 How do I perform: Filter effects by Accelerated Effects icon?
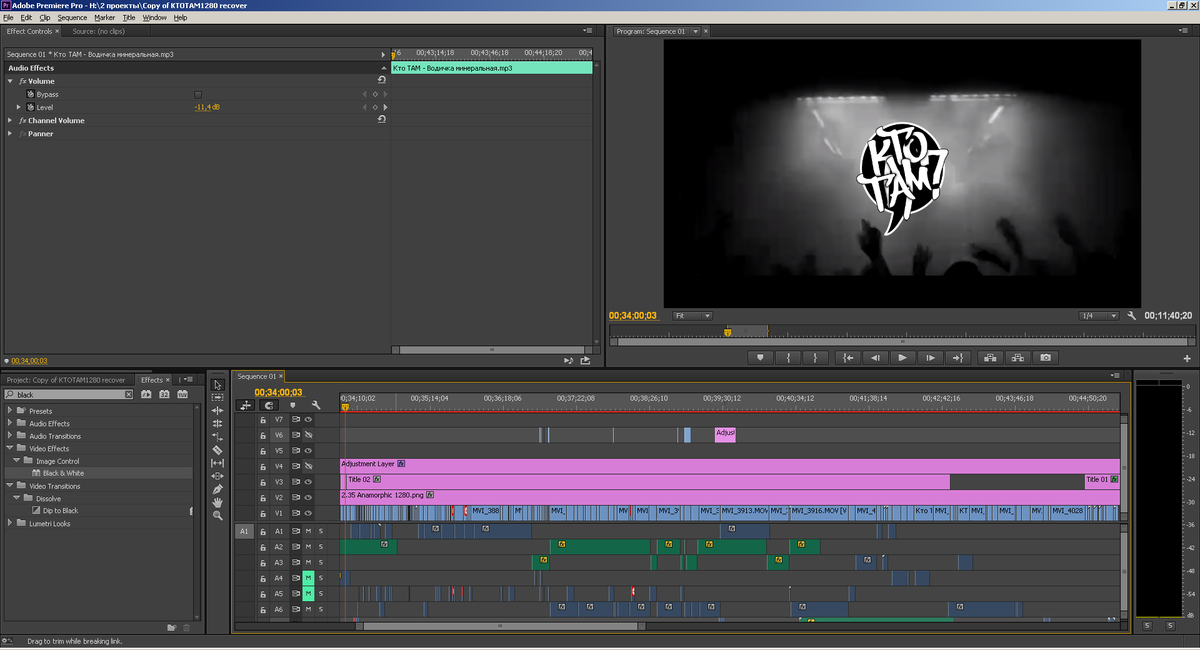pos(147,395)
